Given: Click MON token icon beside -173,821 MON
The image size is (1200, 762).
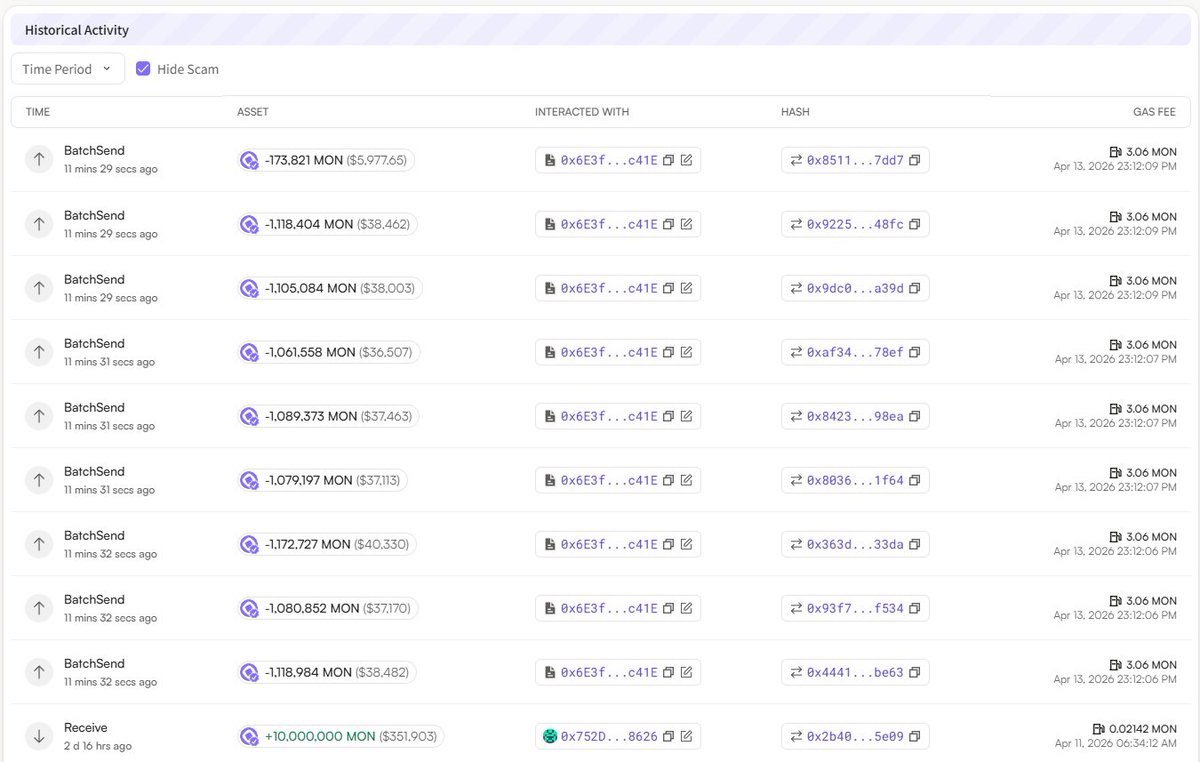Looking at the screenshot, I should click(249, 160).
